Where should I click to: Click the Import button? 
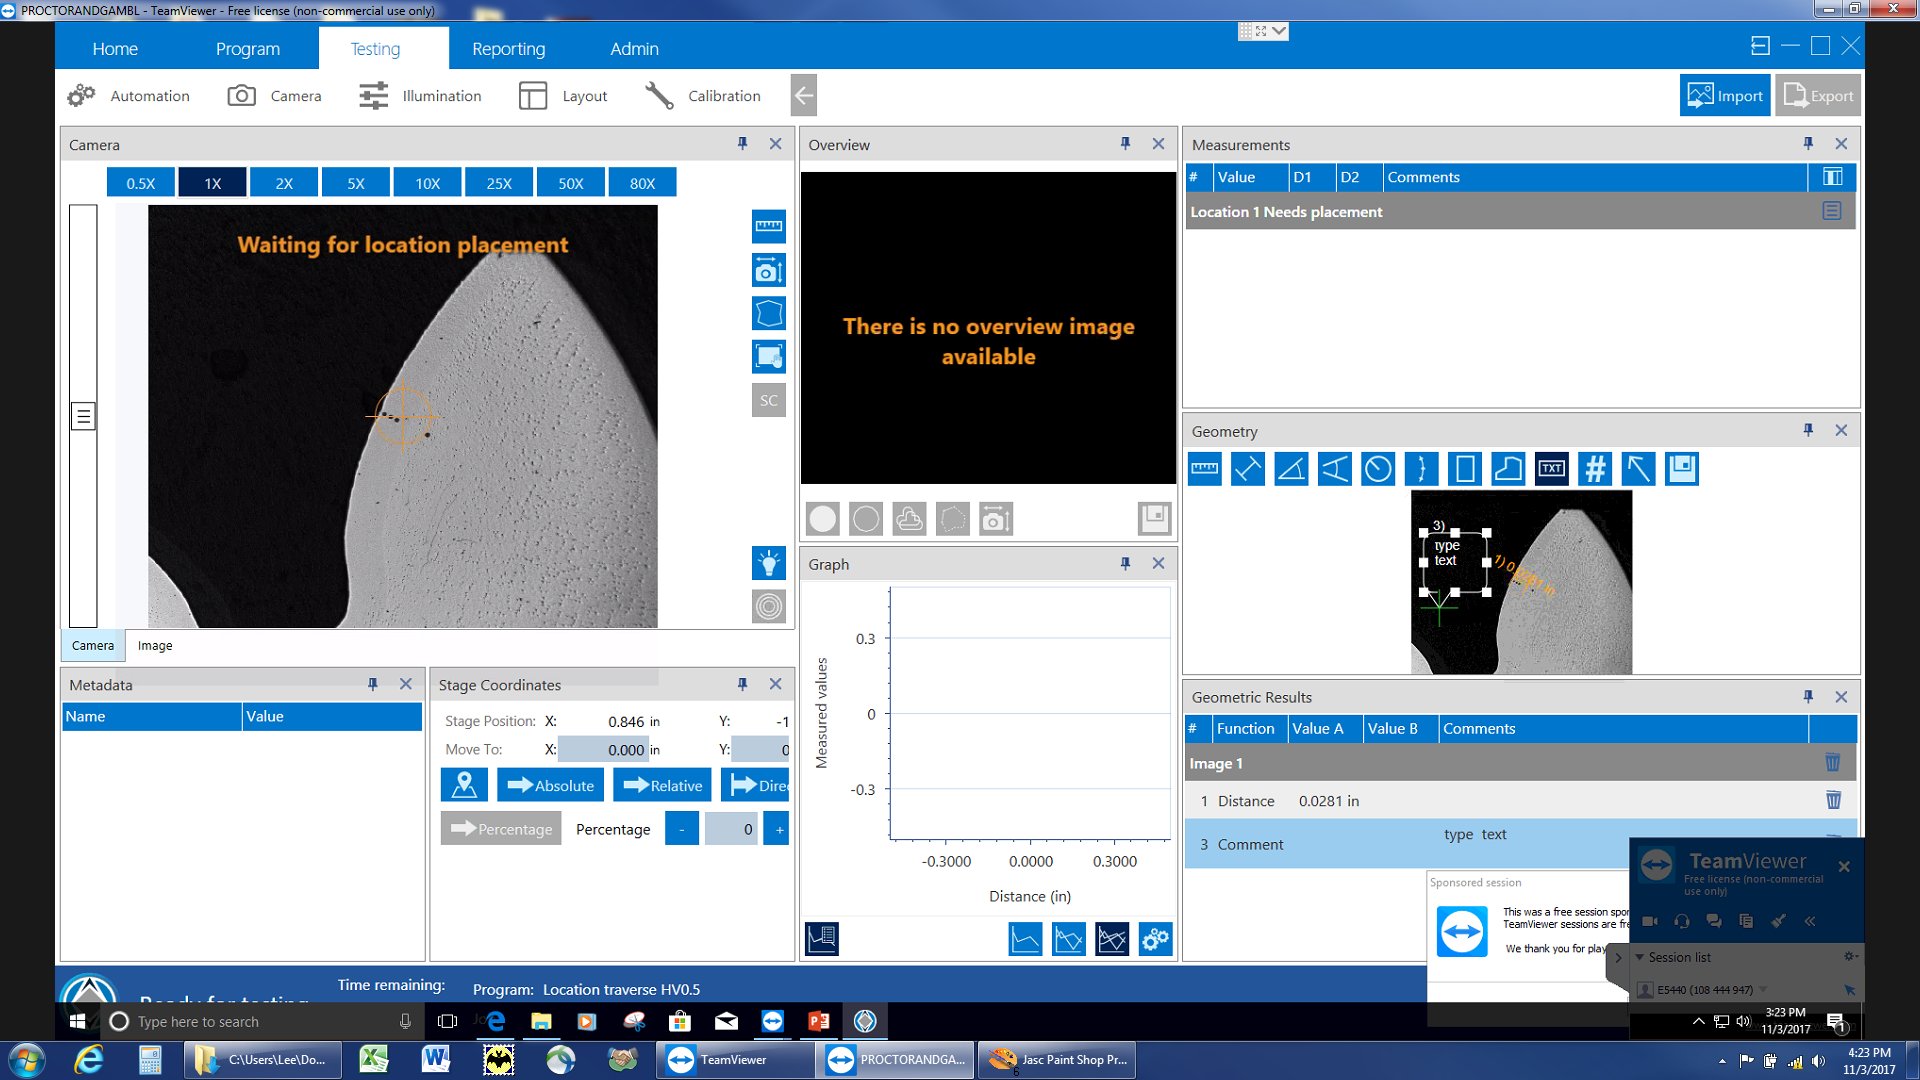[x=1725, y=96]
